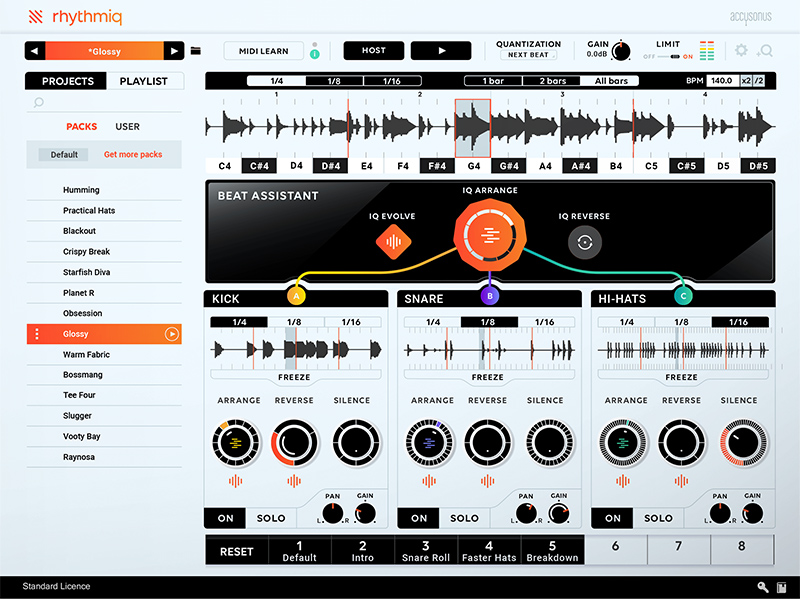The width and height of the screenshot is (800, 599).
Task: Enable Solo for the Snare track
Action: 464,518
